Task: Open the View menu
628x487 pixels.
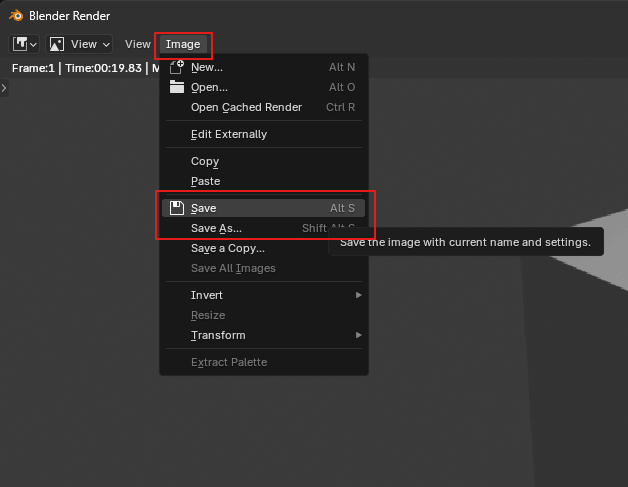Action: tap(138, 44)
